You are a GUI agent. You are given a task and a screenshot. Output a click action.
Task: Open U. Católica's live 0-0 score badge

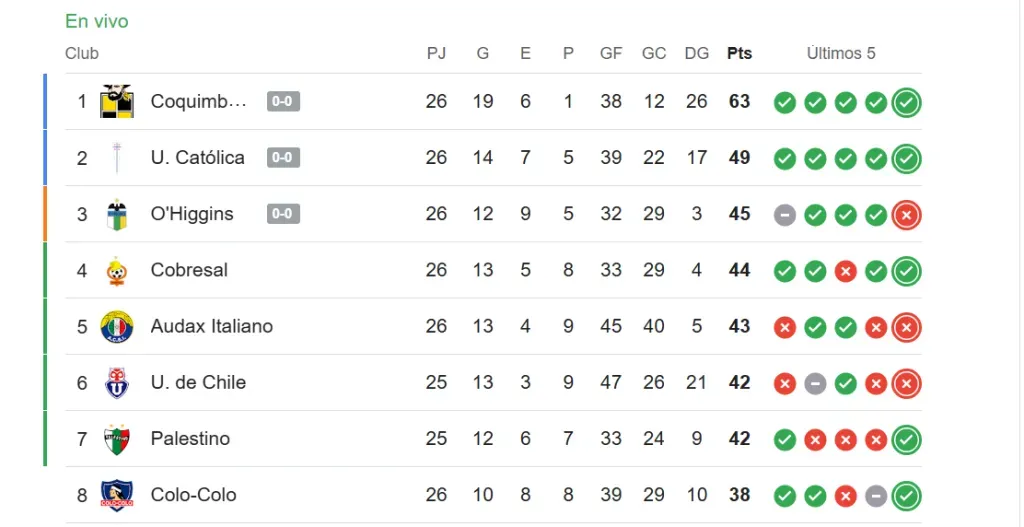point(284,158)
